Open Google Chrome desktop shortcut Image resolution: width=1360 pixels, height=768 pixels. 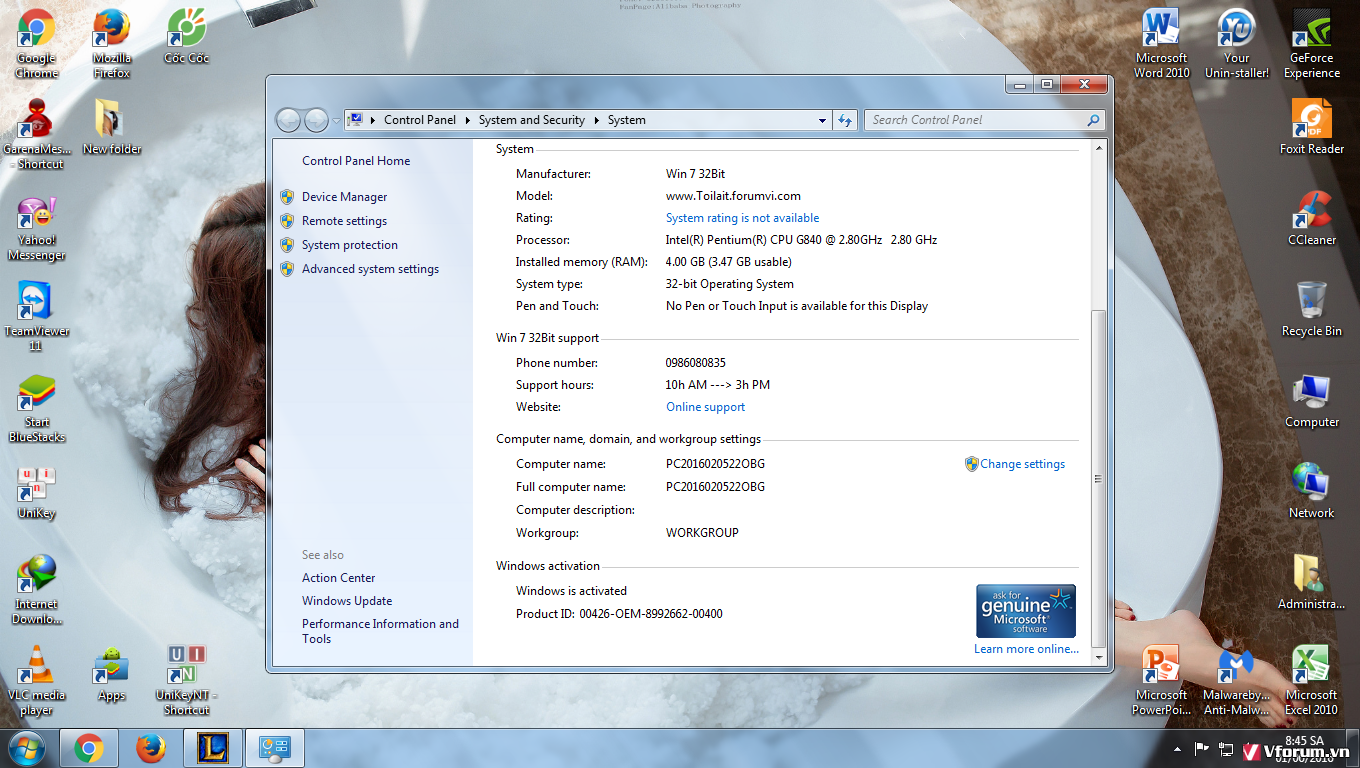click(x=37, y=44)
